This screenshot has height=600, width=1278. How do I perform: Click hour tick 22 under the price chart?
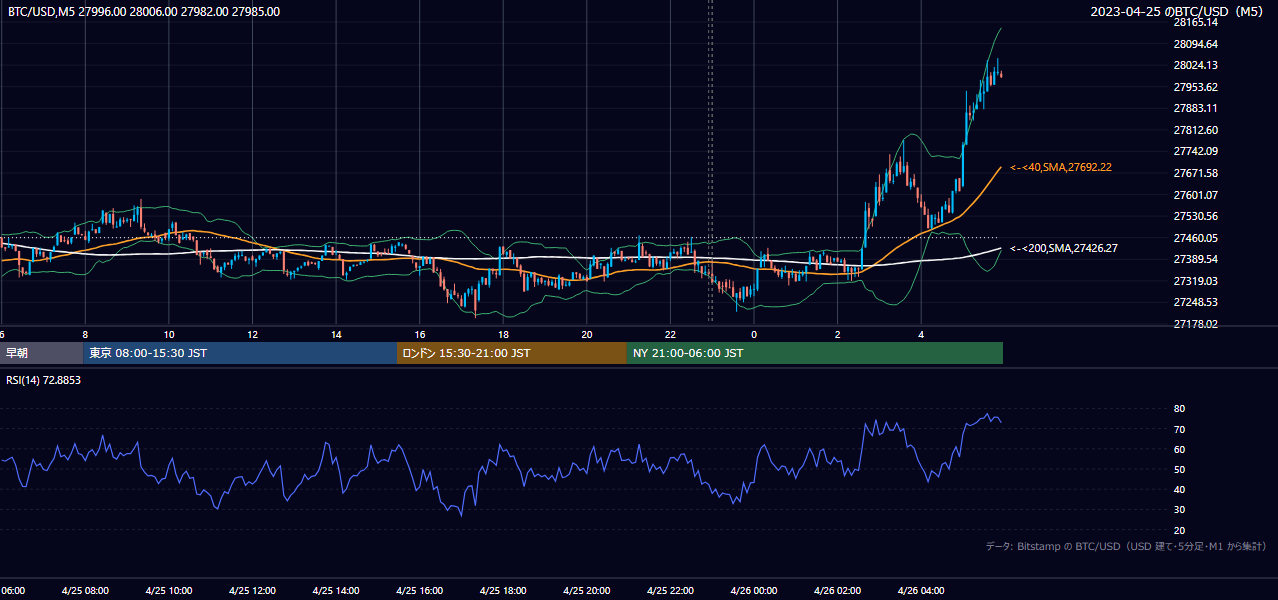tap(670, 334)
